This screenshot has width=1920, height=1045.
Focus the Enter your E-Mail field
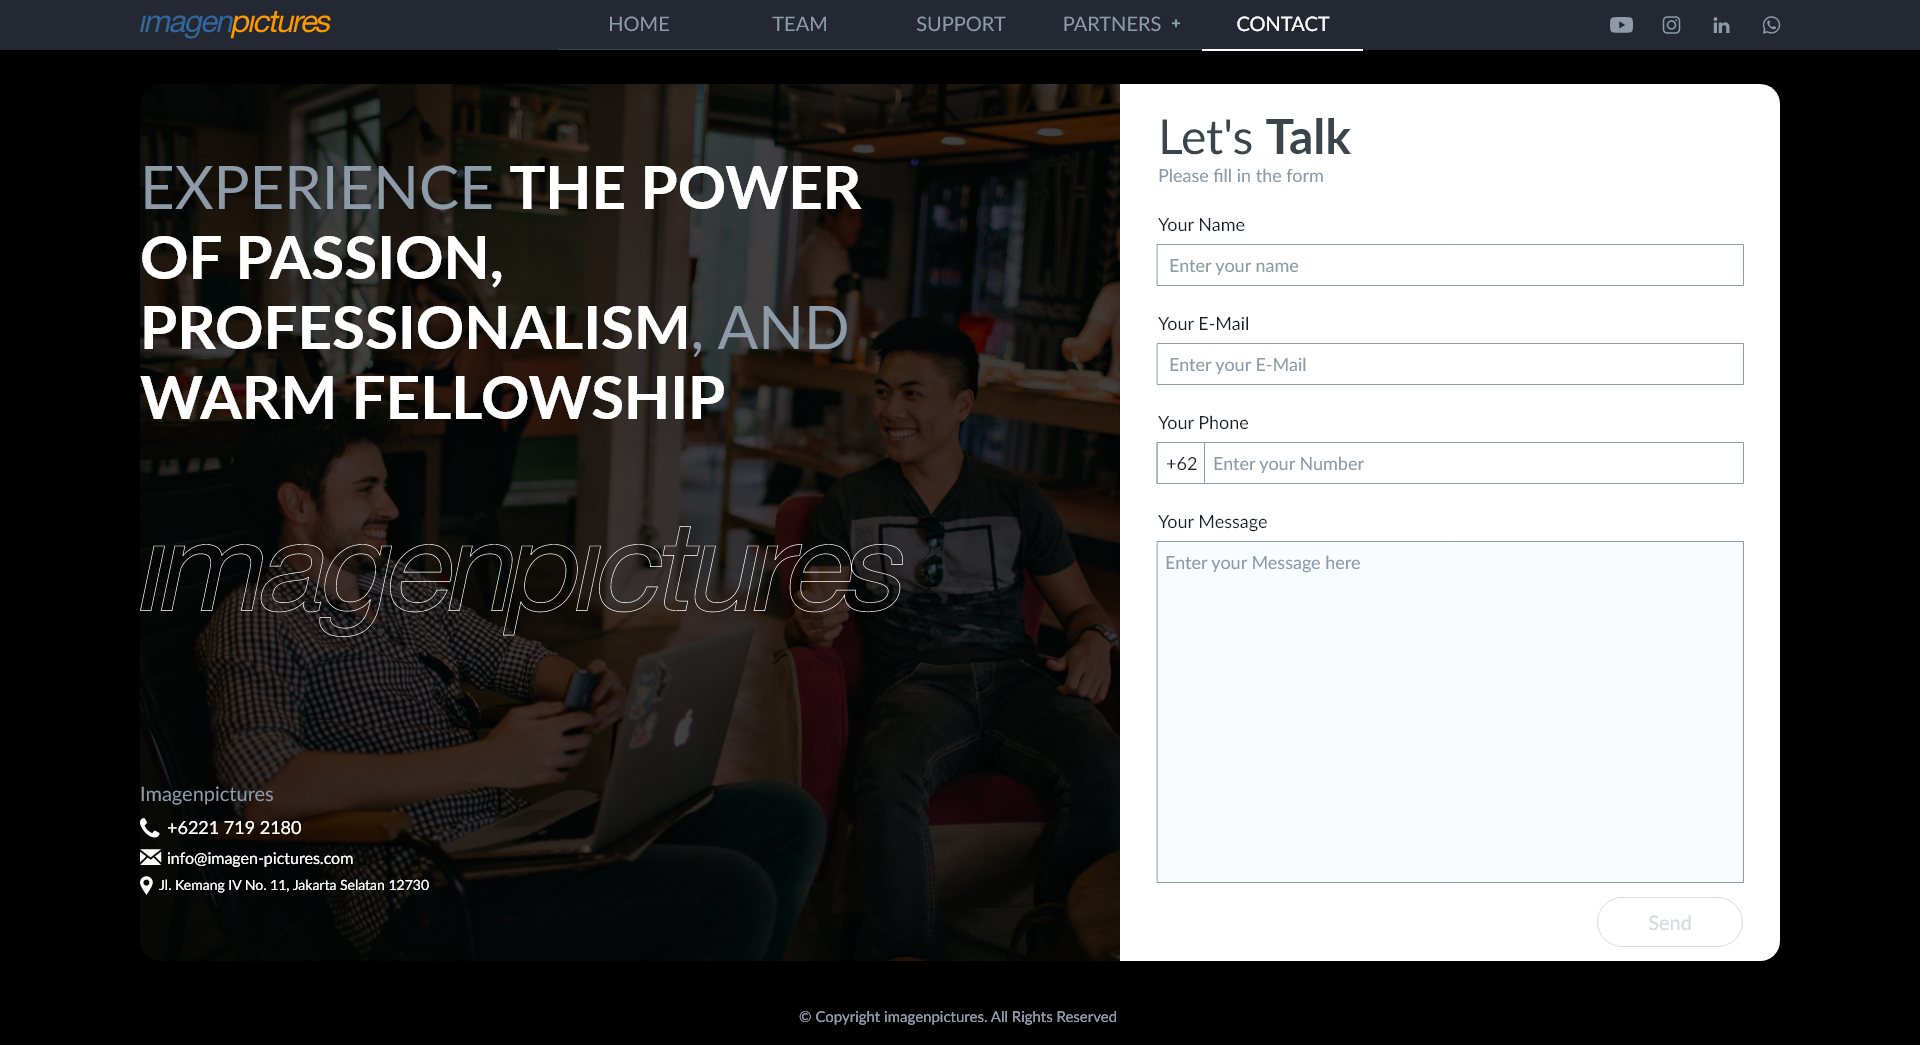tap(1450, 364)
